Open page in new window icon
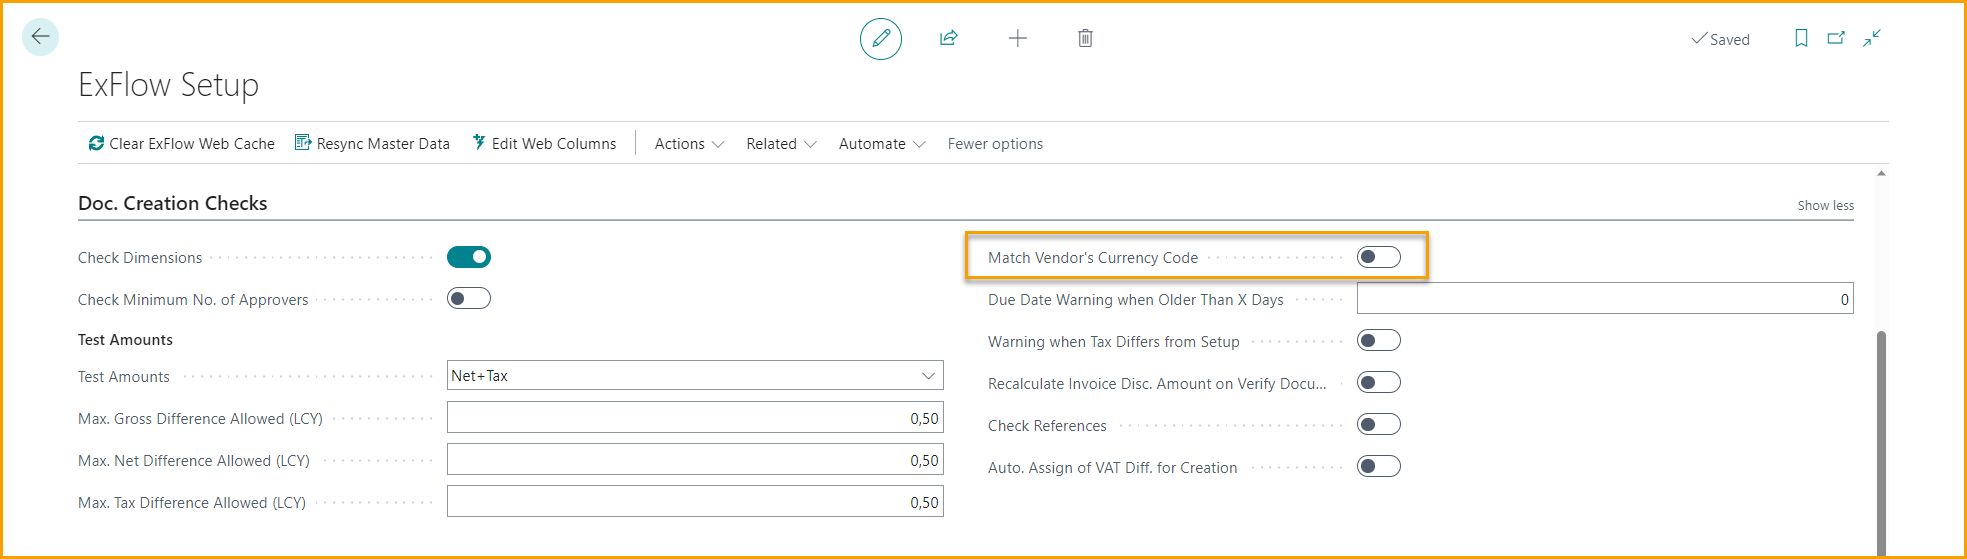The height and width of the screenshot is (559, 1967). click(x=1836, y=38)
